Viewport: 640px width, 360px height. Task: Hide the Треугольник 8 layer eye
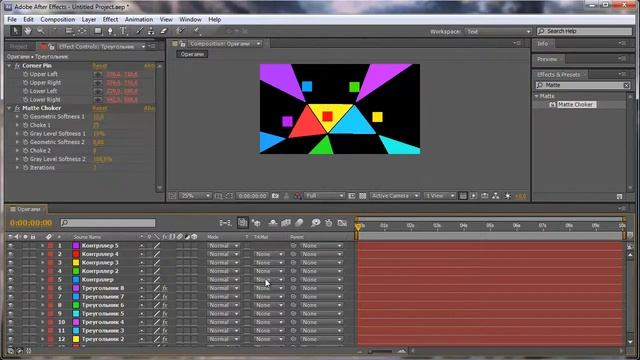pyautogui.click(x=11, y=288)
